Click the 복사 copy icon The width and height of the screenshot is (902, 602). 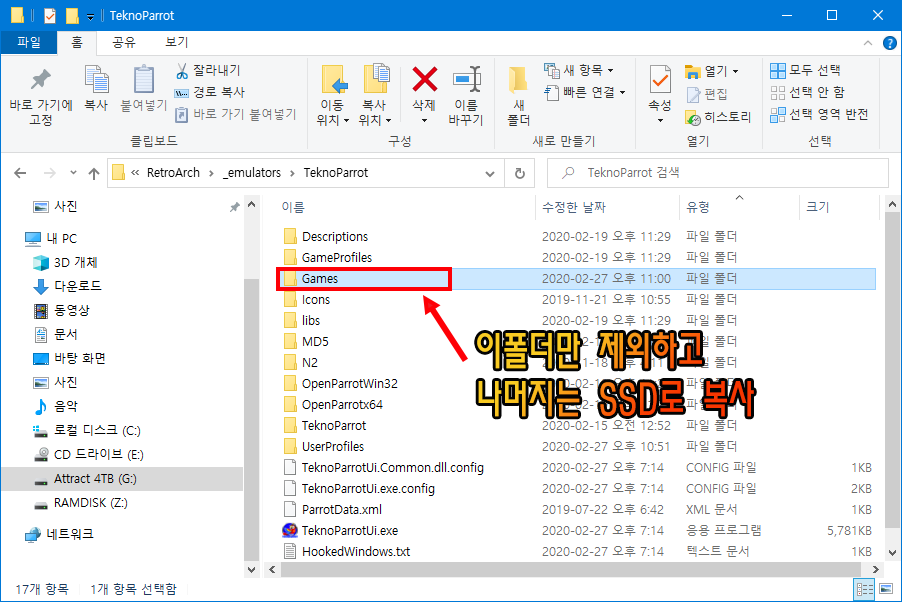pyautogui.click(x=96, y=79)
